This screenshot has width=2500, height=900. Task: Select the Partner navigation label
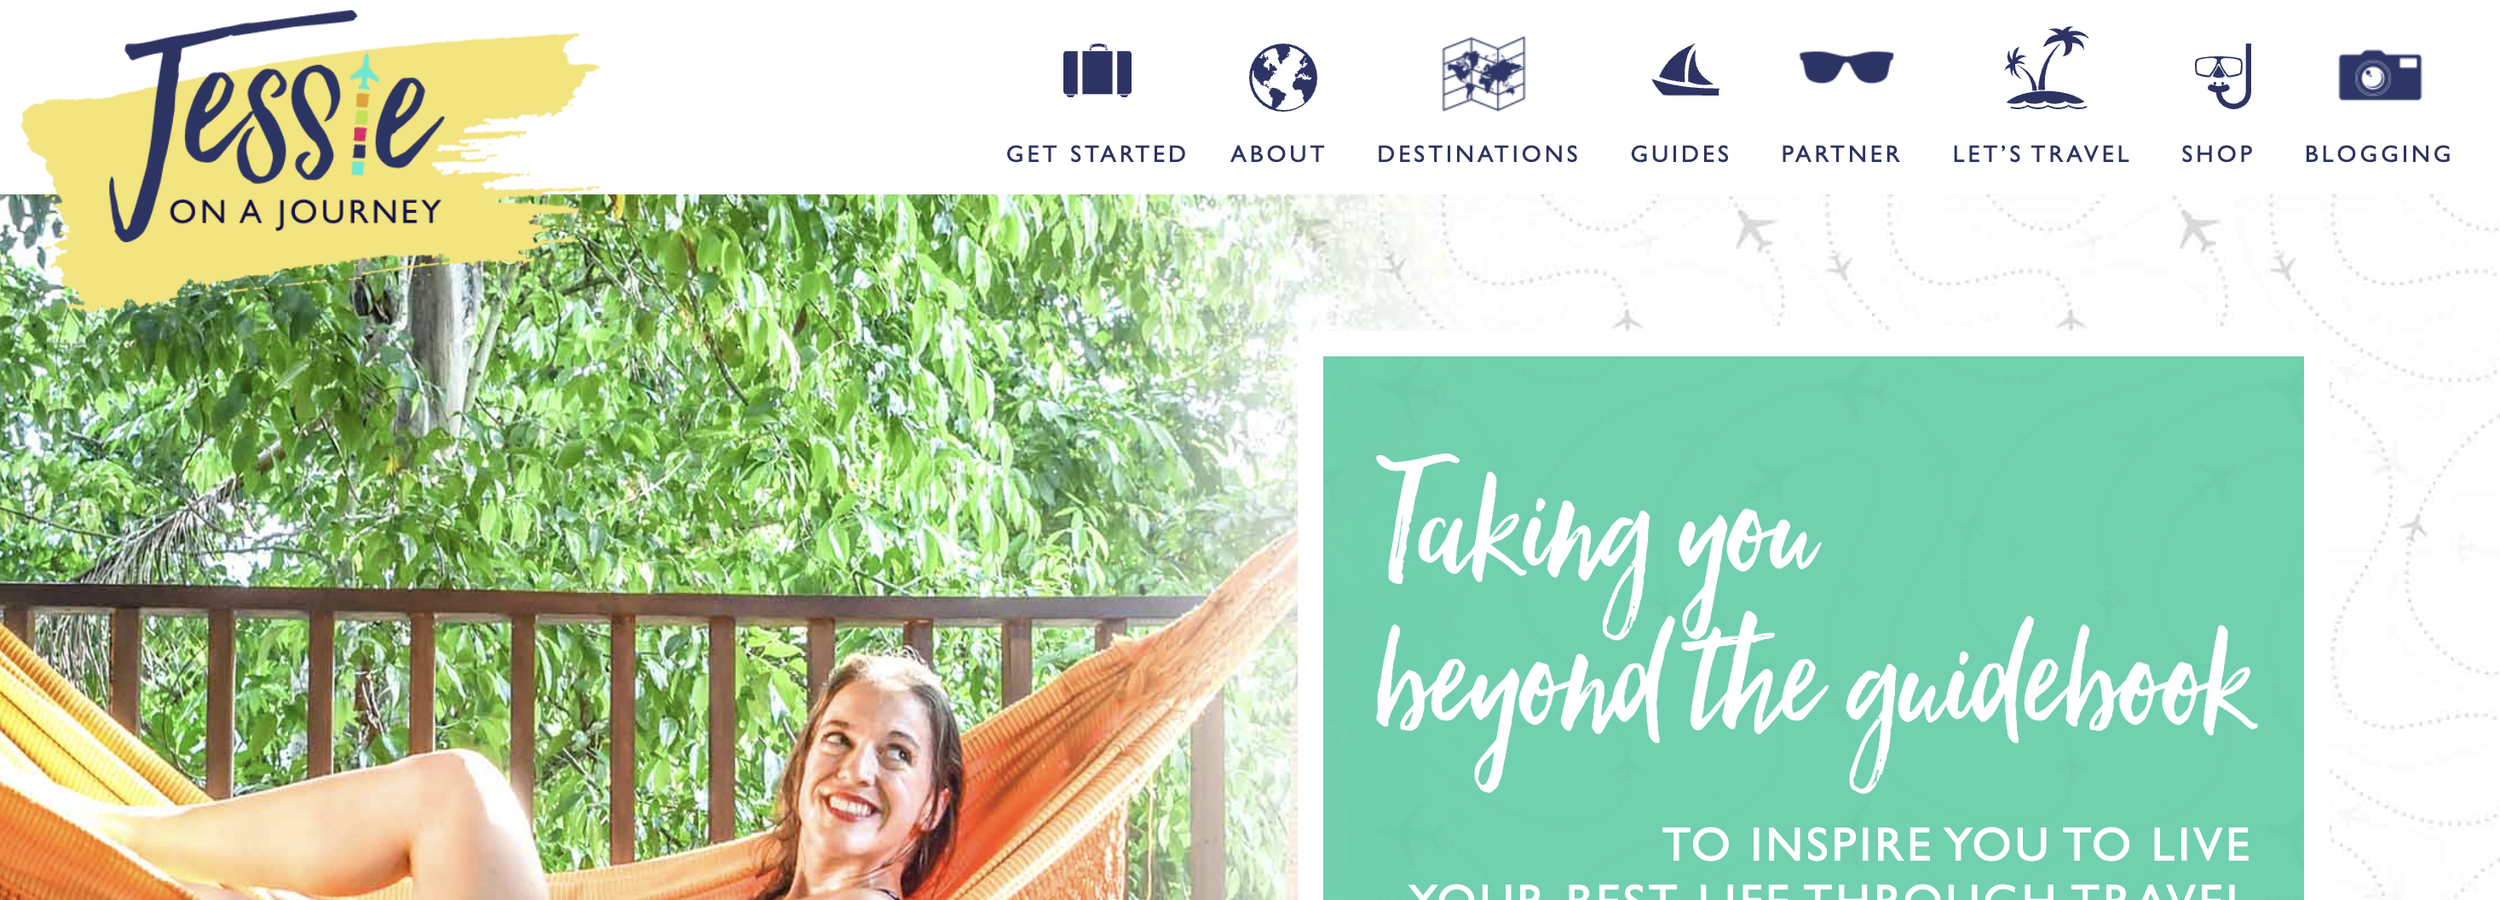pos(1841,154)
